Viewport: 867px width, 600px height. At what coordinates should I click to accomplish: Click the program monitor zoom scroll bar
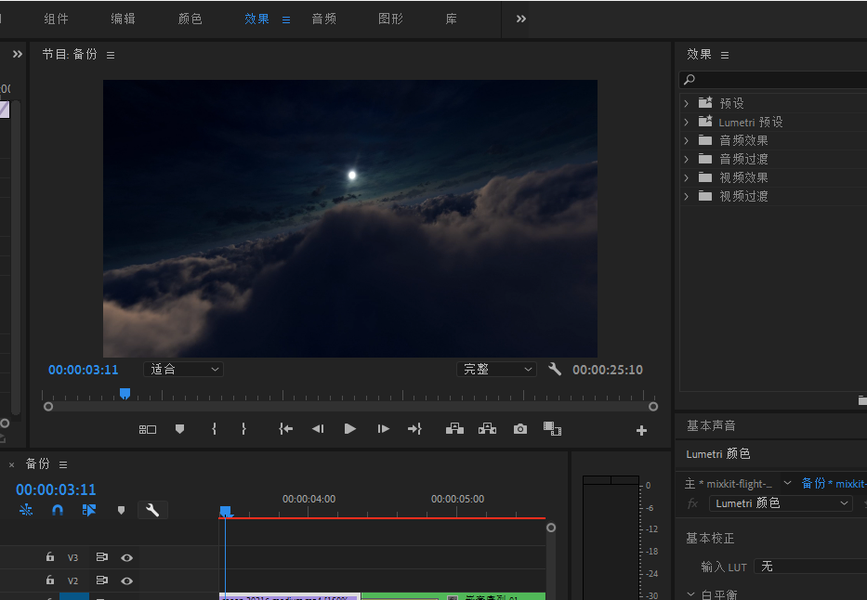(x=351, y=406)
